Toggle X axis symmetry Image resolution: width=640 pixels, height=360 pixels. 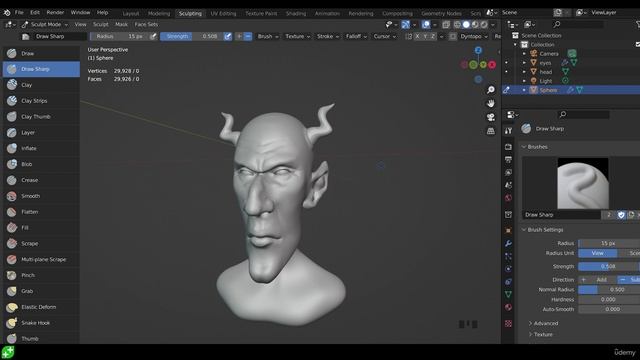pyautogui.click(x=417, y=36)
